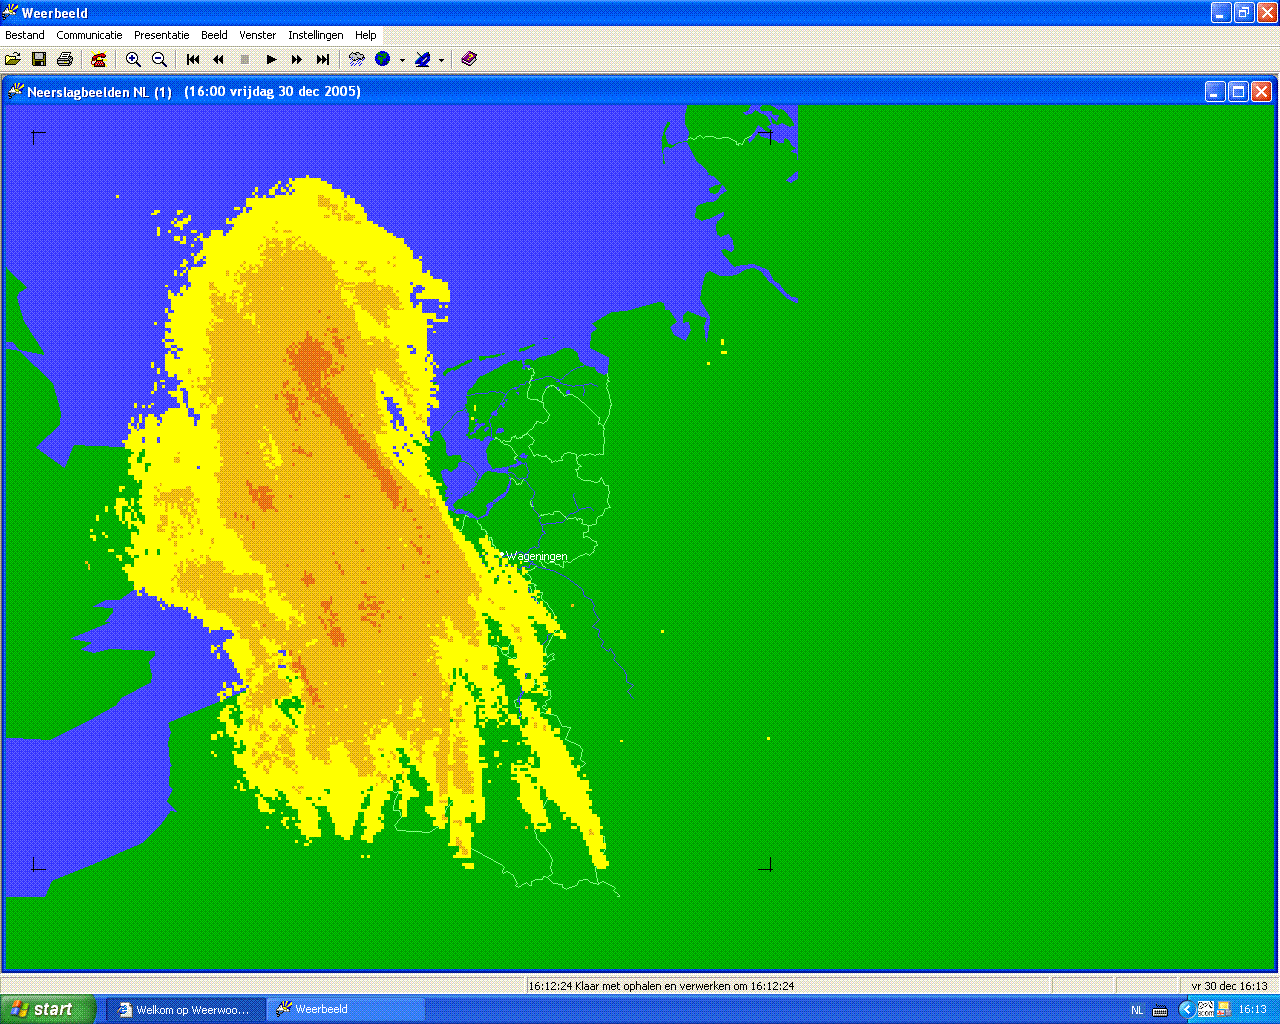Select the Weerbeeld taskbar button
This screenshot has width=1280, height=1024.
[x=346, y=1010]
